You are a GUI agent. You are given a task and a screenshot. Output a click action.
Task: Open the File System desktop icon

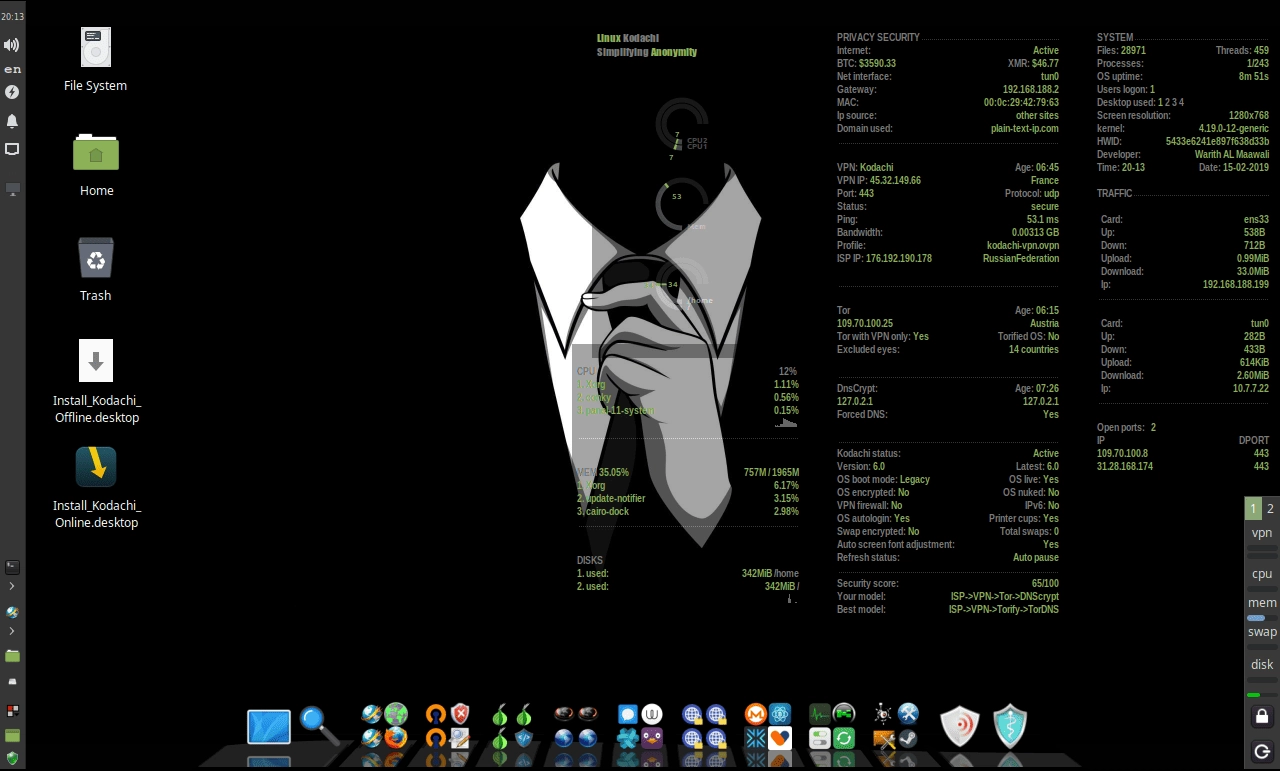[96, 47]
